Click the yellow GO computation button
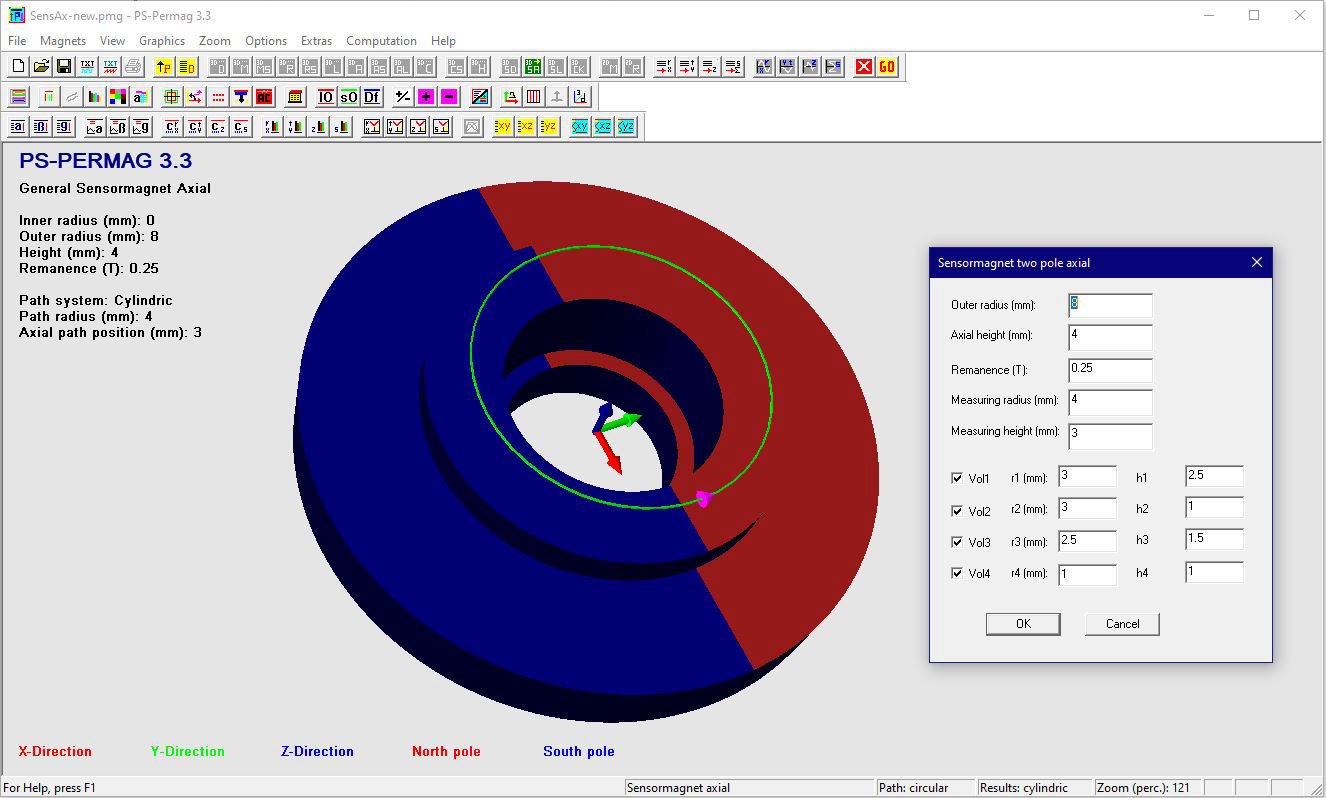The height and width of the screenshot is (798, 1326). click(x=887, y=67)
